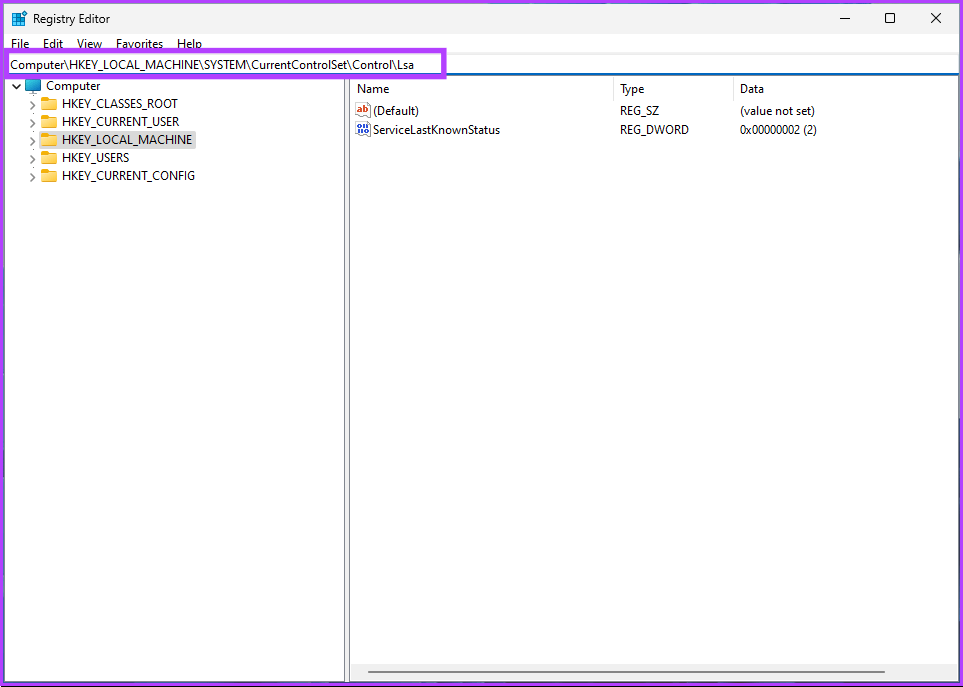Open the View menu
This screenshot has width=963, height=687.
(89, 44)
